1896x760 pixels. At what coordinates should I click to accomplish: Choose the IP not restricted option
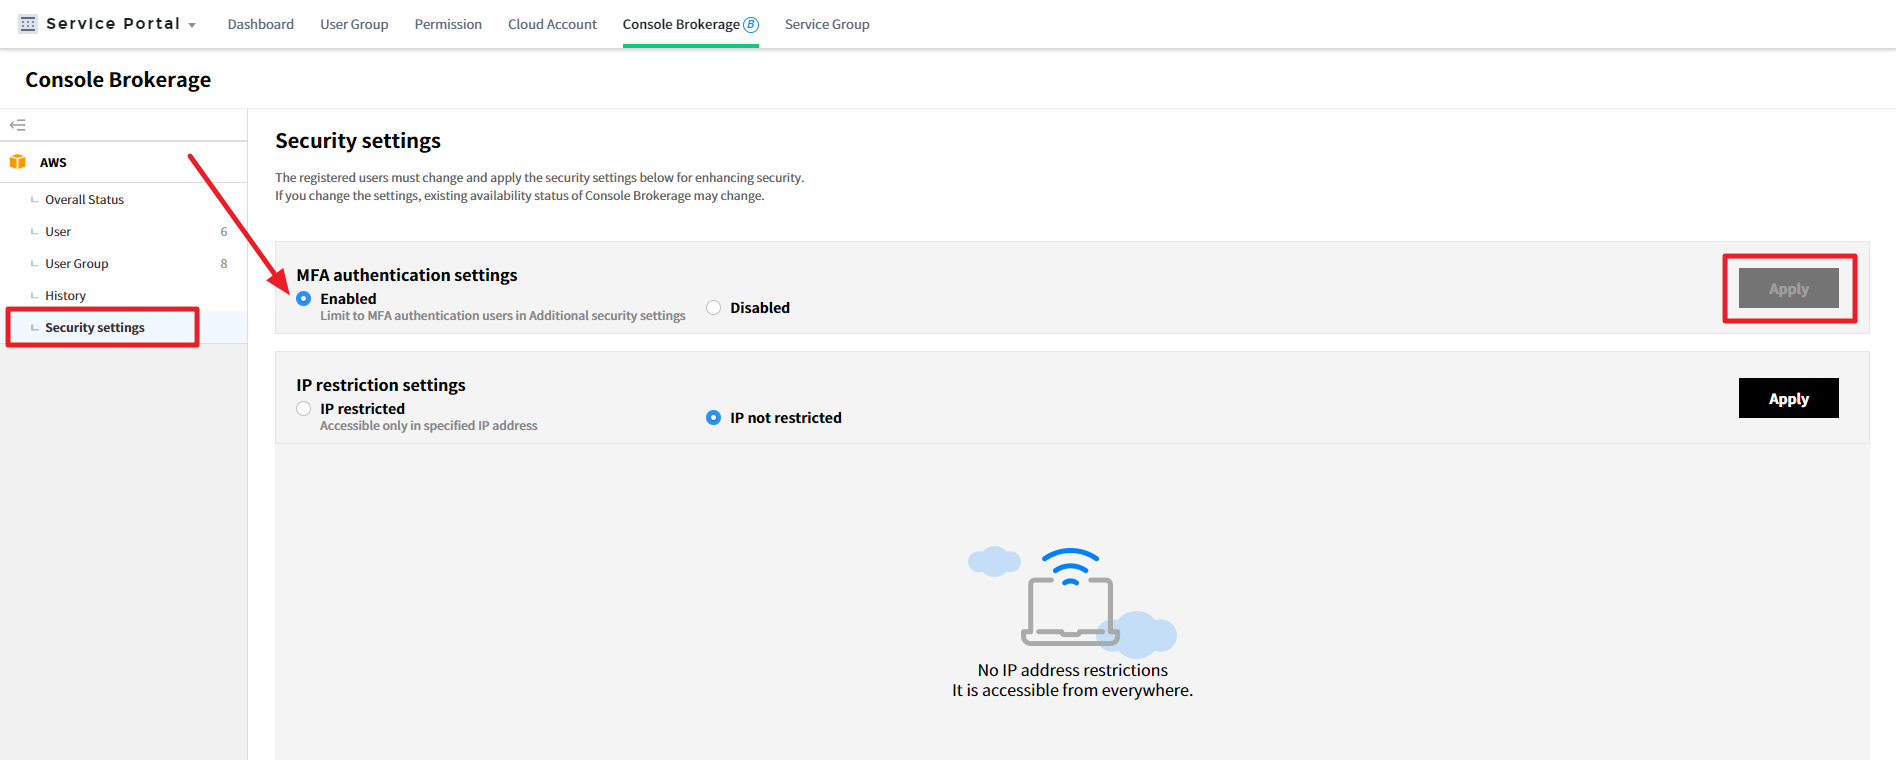tap(714, 418)
